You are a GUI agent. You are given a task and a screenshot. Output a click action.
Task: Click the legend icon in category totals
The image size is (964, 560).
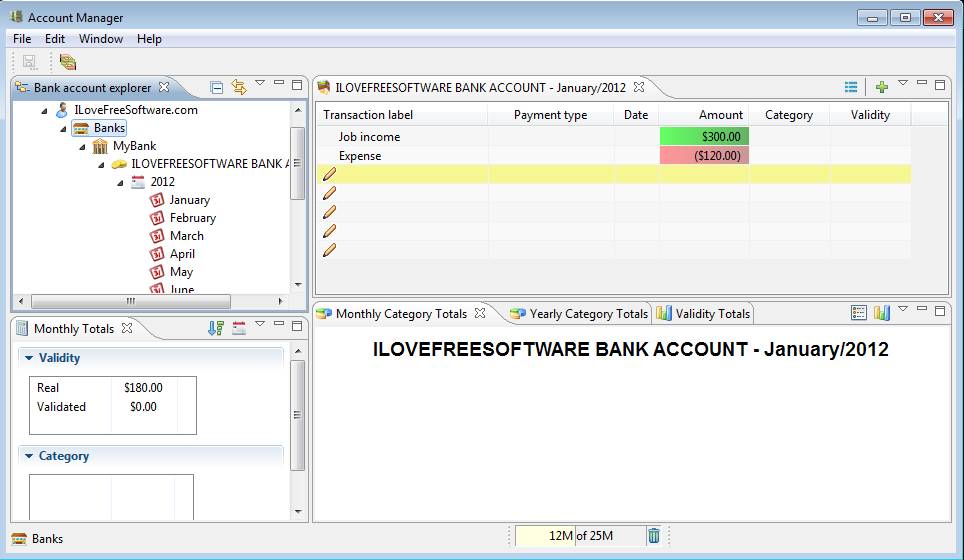click(x=859, y=313)
